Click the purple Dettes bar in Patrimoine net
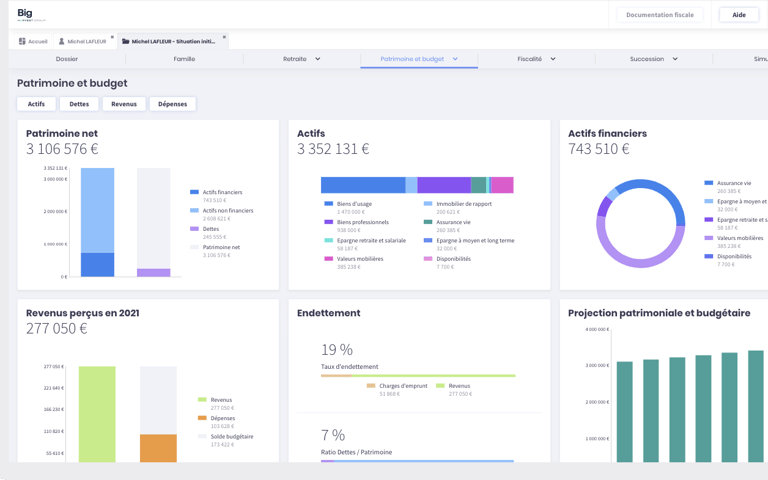Image resolution: width=768 pixels, height=480 pixels. pos(153,273)
